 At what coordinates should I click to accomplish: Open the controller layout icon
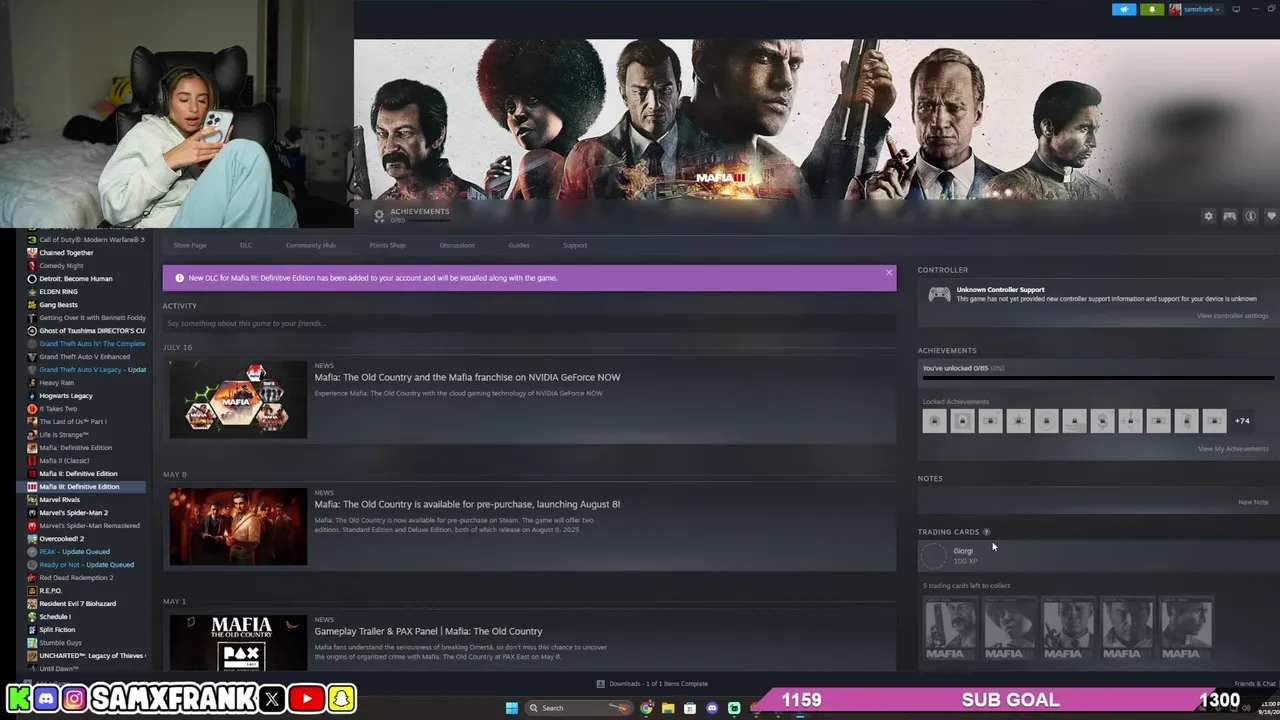(x=1229, y=216)
